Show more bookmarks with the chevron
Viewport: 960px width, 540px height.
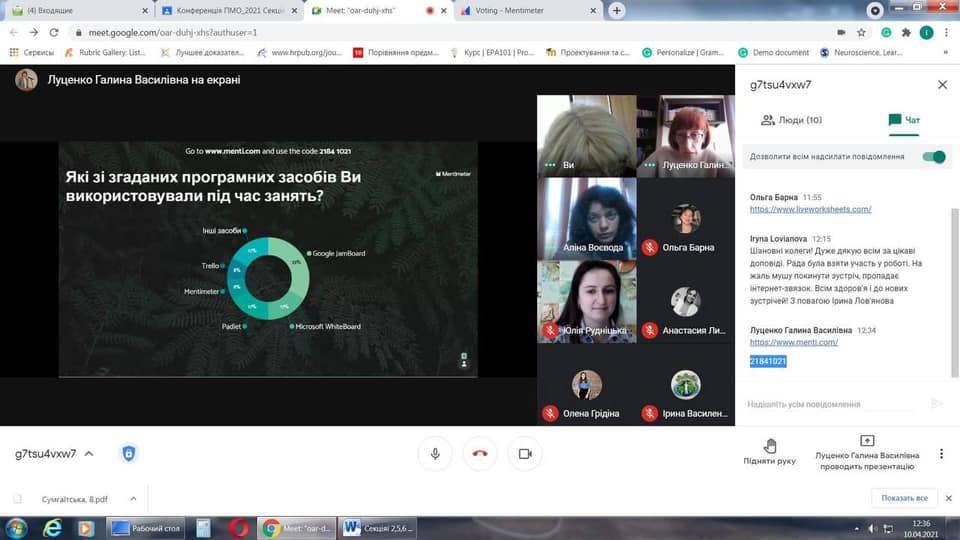click(x=945, y=53)
